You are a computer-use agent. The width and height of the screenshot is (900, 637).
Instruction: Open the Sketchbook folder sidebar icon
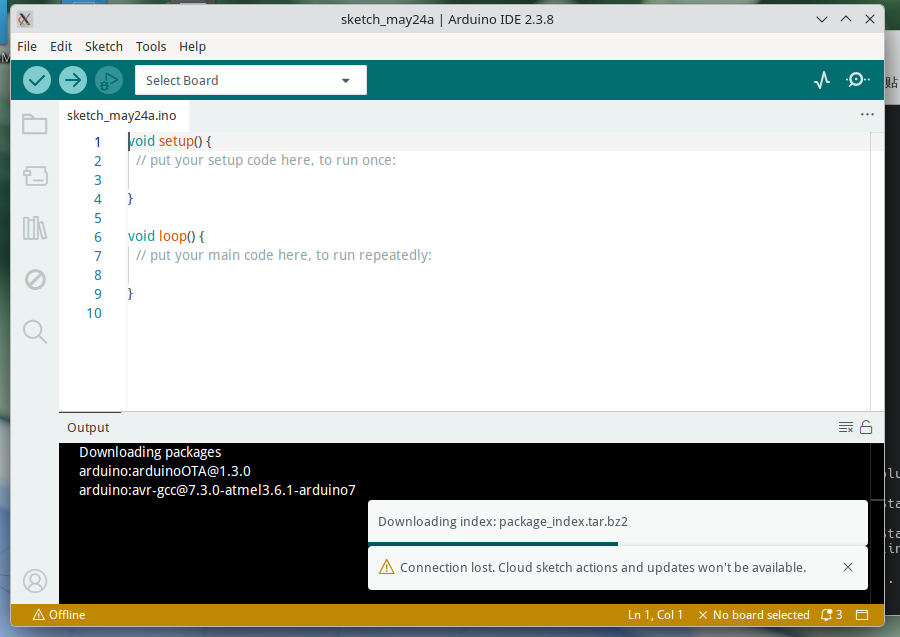34,124
